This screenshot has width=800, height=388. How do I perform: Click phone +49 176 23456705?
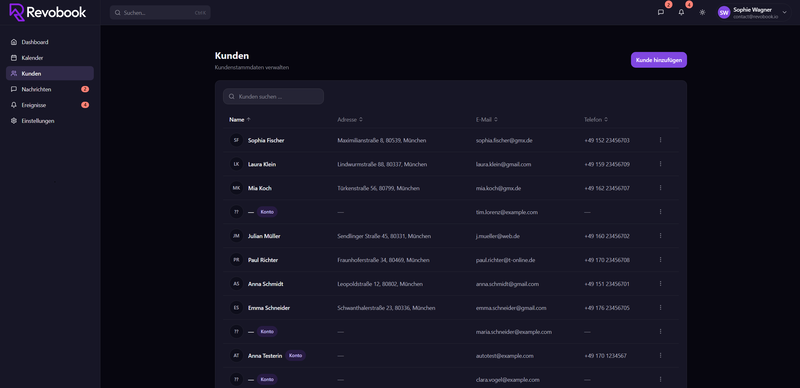(607, 308)
